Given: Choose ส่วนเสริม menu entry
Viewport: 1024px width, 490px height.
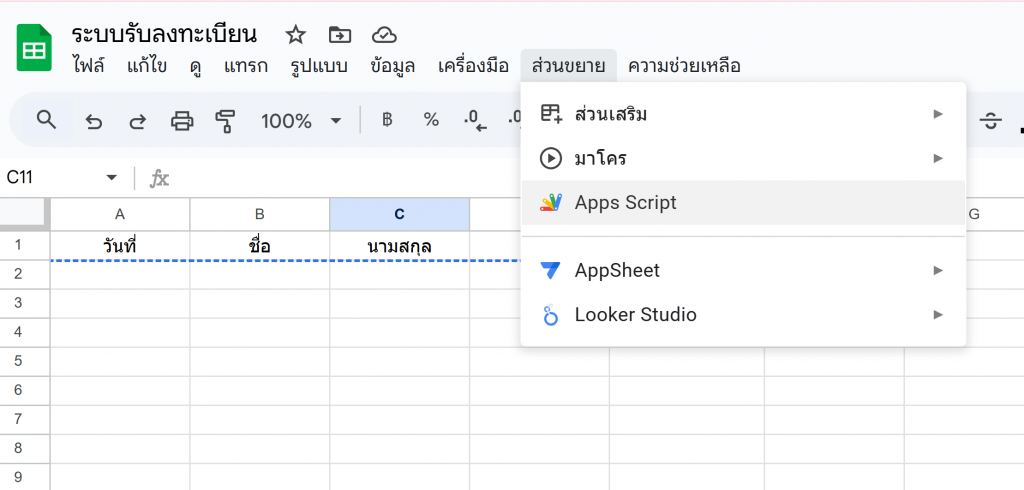Looking at the screenshot, I should [x=743, y=114].
